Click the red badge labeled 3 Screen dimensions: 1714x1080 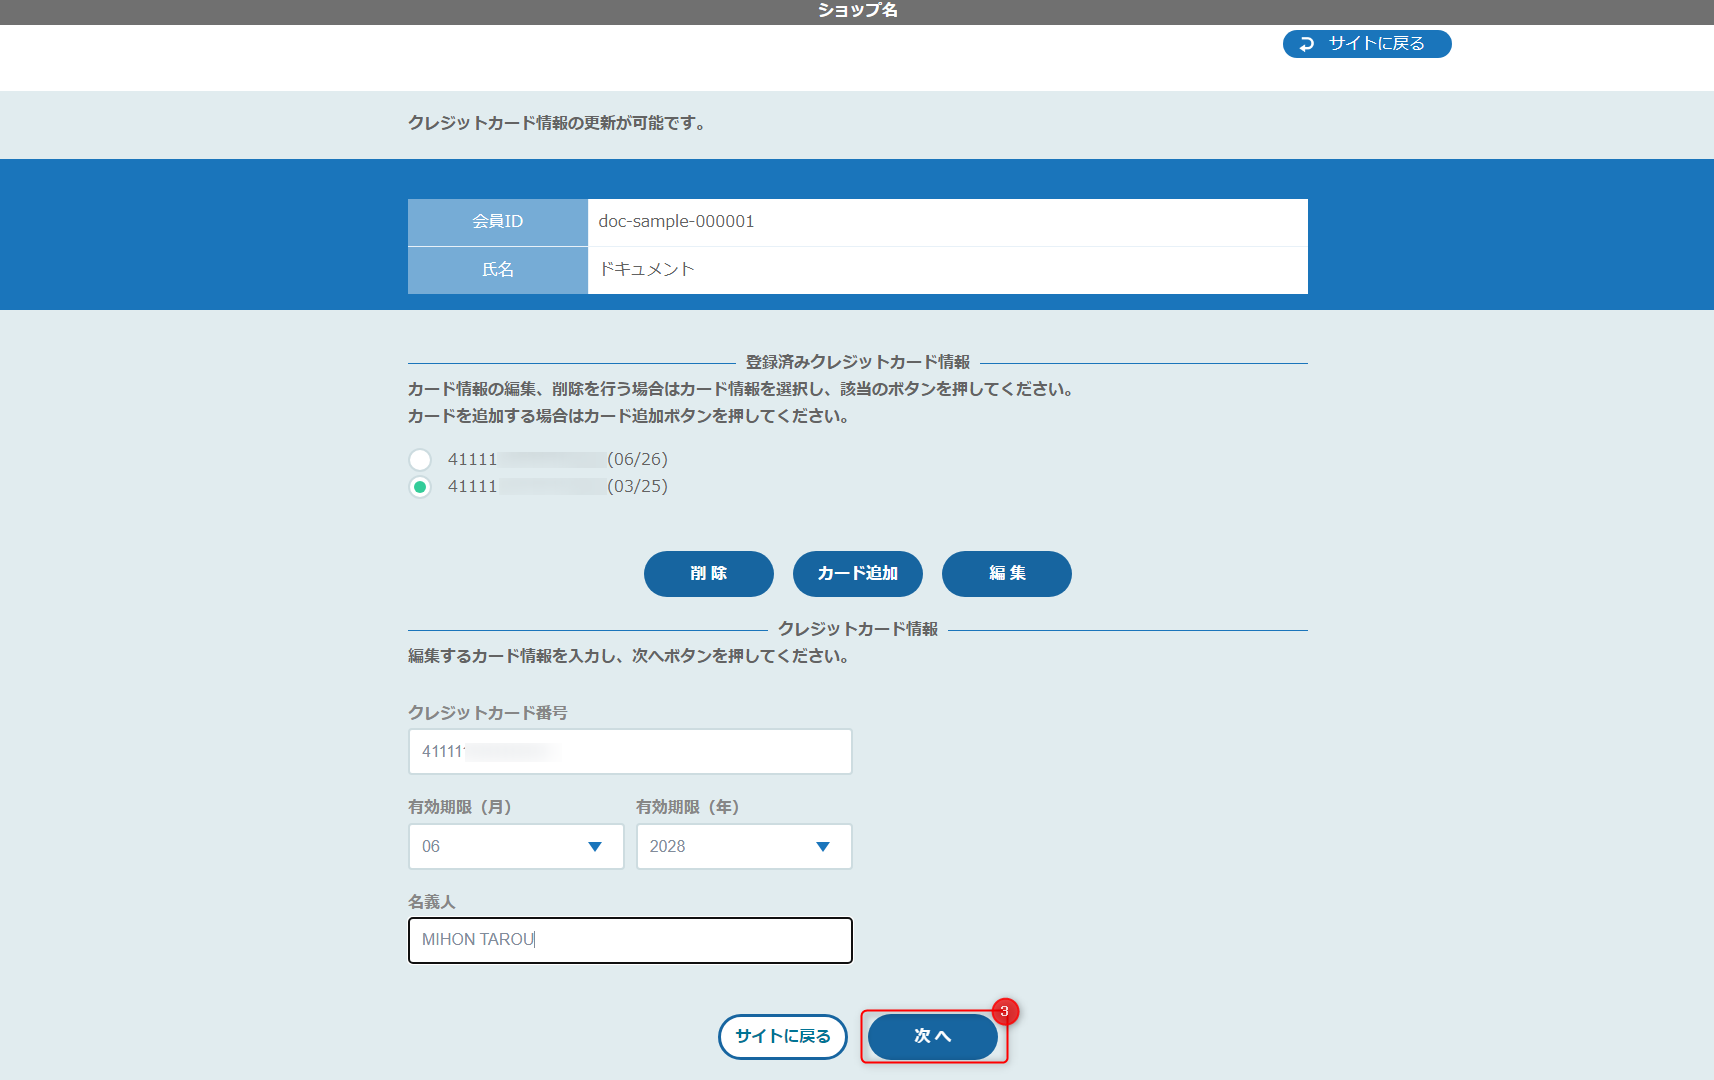(1004, 1012)
